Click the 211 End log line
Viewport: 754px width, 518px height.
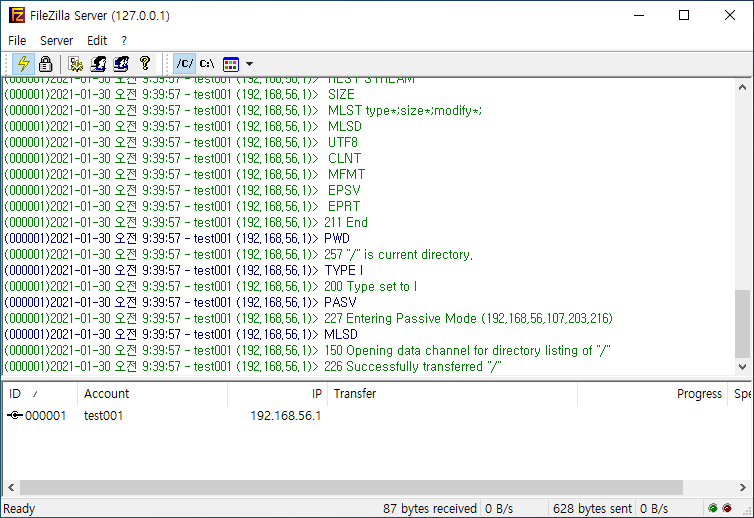click(186, 222)
